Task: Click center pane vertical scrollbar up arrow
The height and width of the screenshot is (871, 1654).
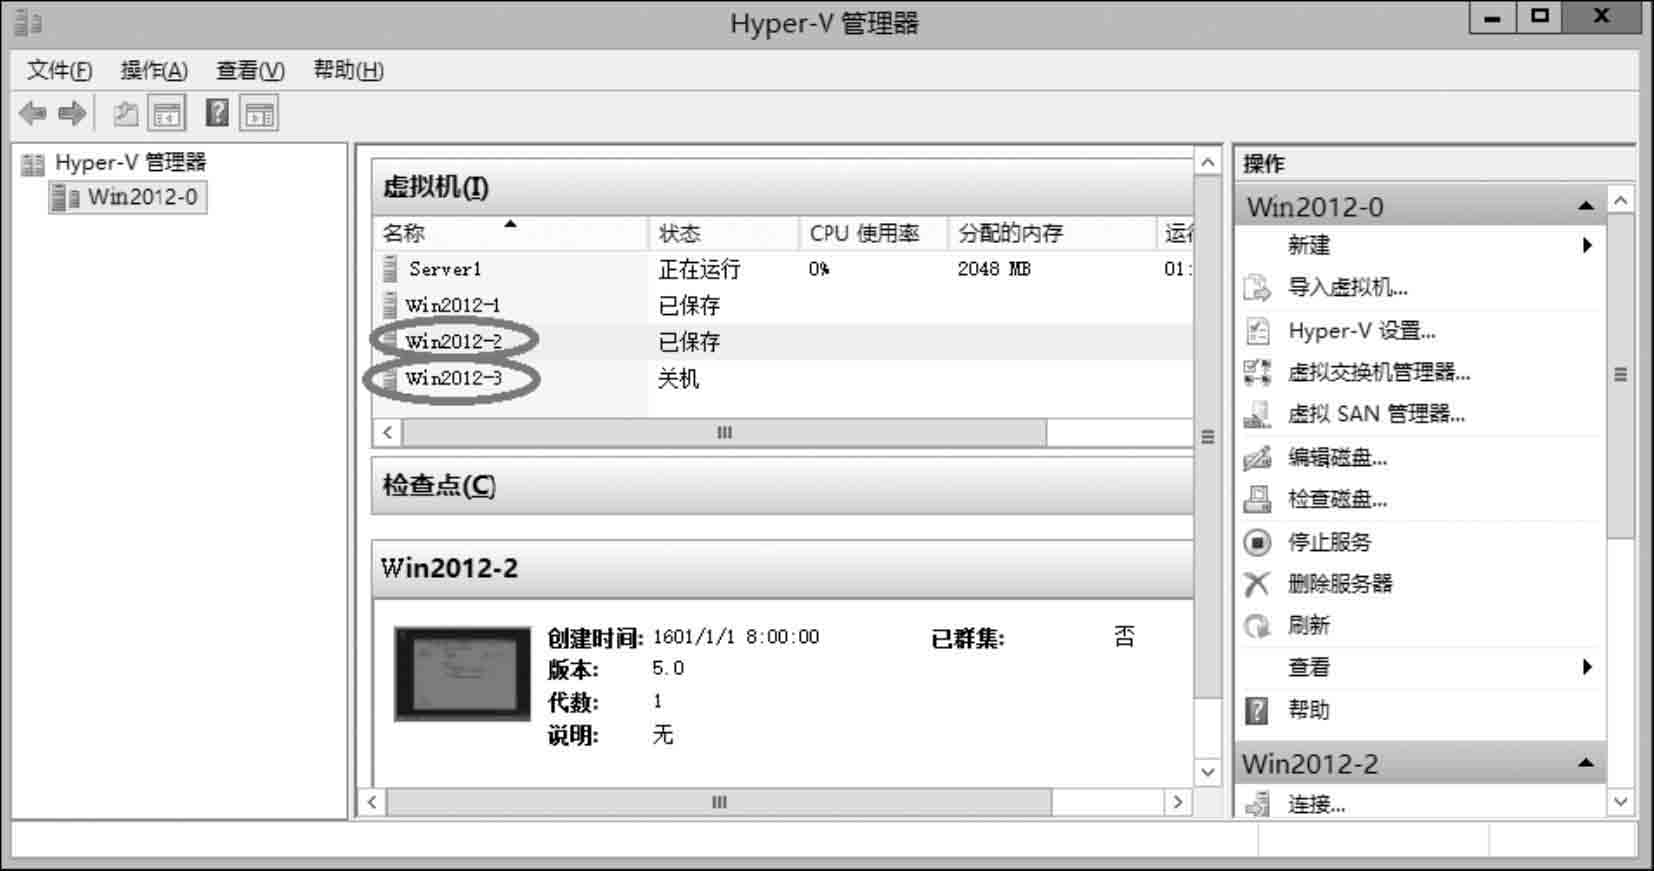Action: pos(1208,162)
